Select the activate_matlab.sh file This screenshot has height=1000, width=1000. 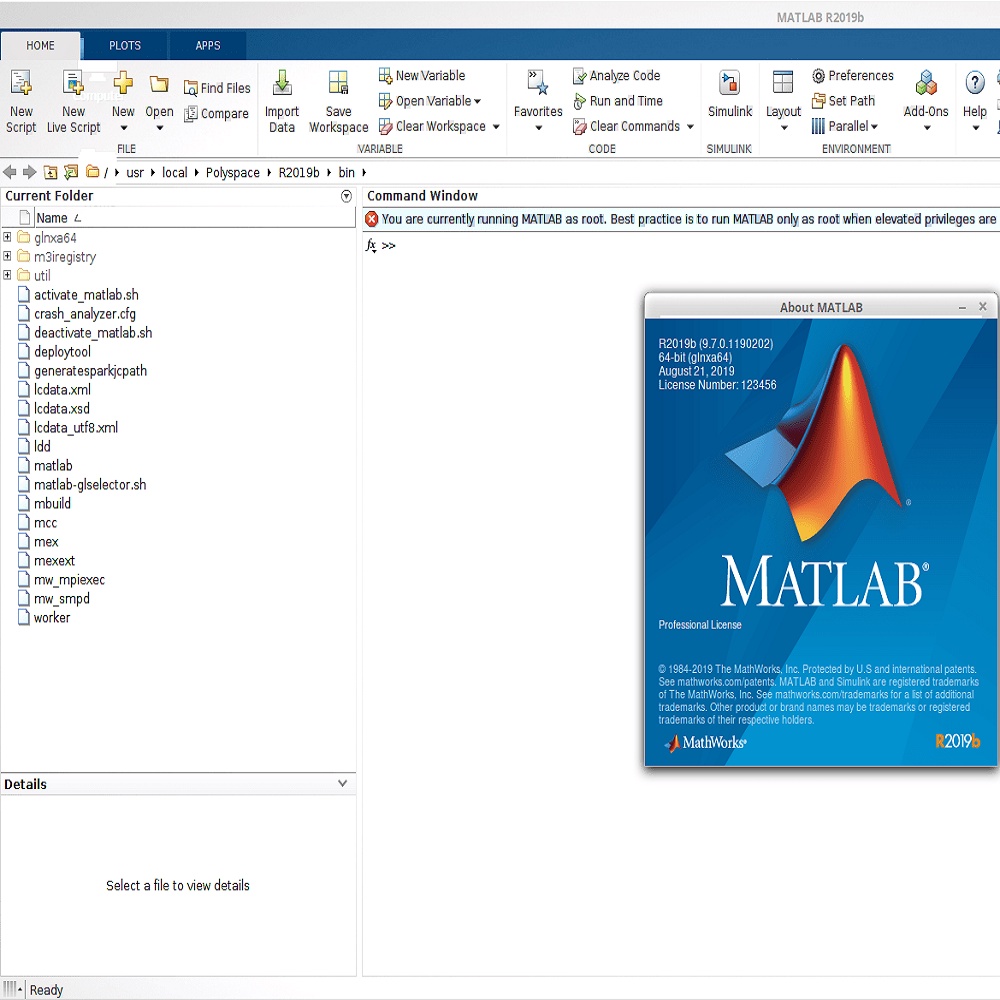click(x=86, y=295)
